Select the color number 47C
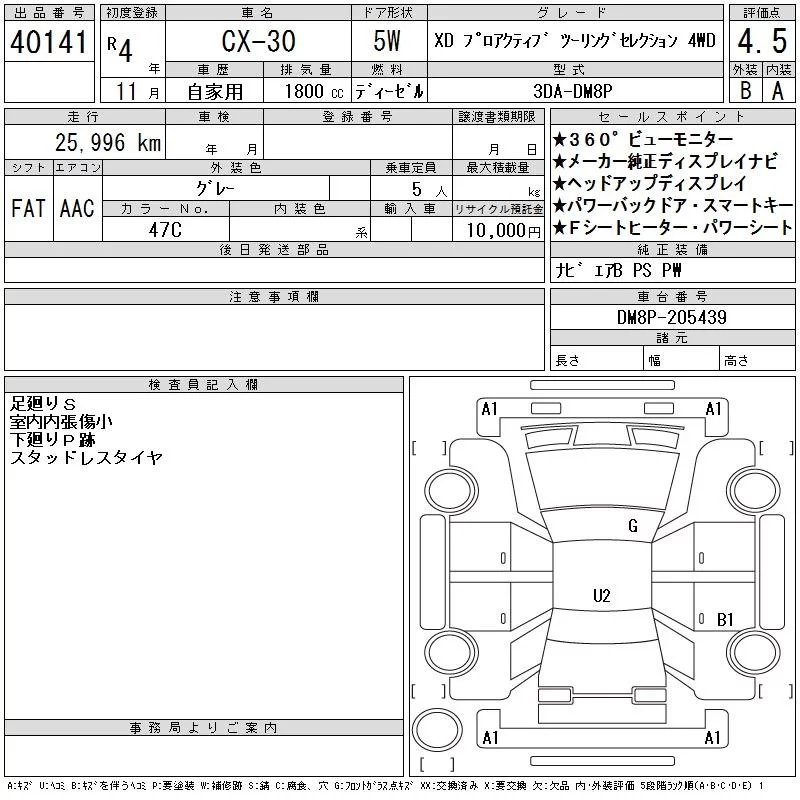The width and height of the screenshot is (800, 800). point(165,229)
